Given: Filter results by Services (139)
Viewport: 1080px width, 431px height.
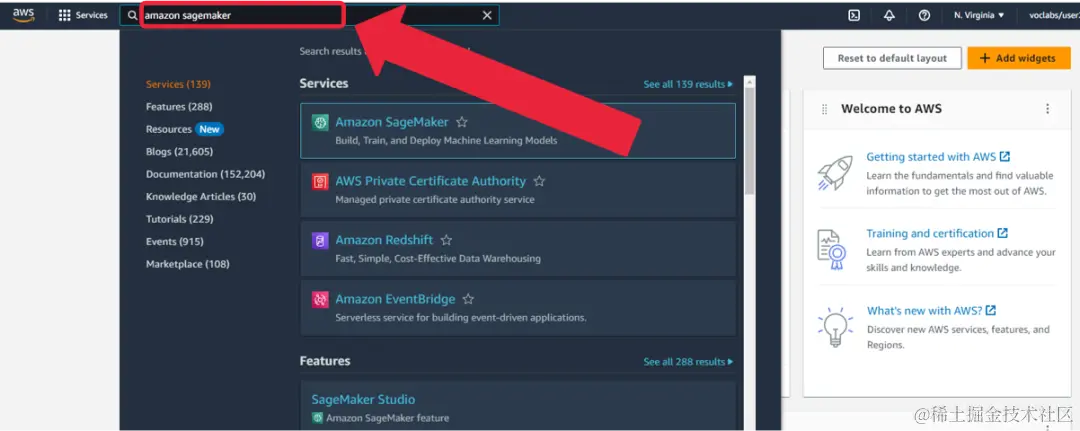Looking at the screenshot, I should pos(178,84).
